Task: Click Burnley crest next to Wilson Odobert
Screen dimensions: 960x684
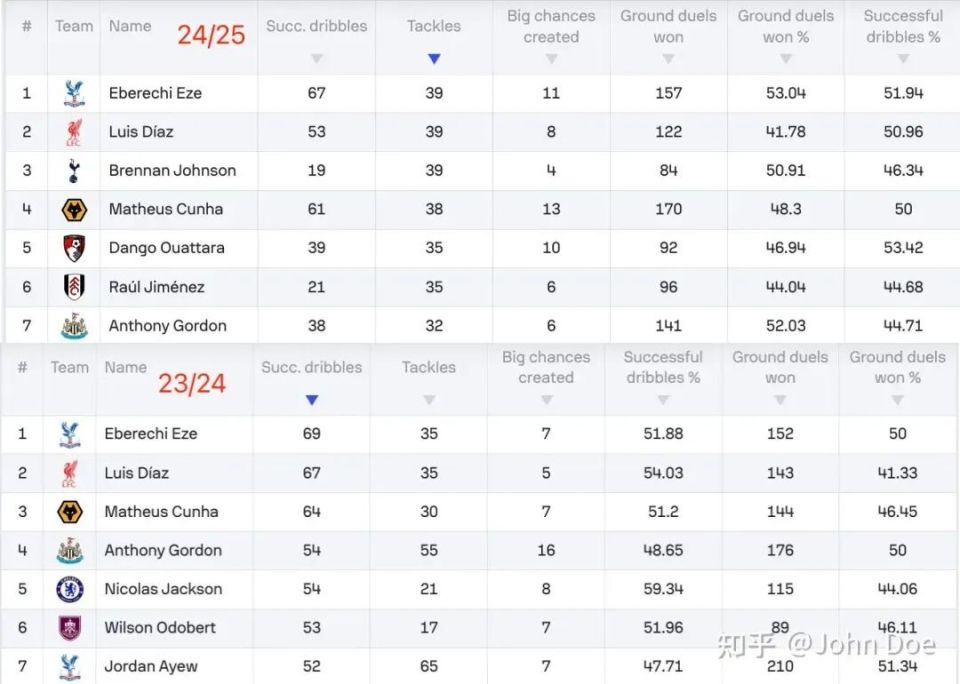Action: pos(70,628)
